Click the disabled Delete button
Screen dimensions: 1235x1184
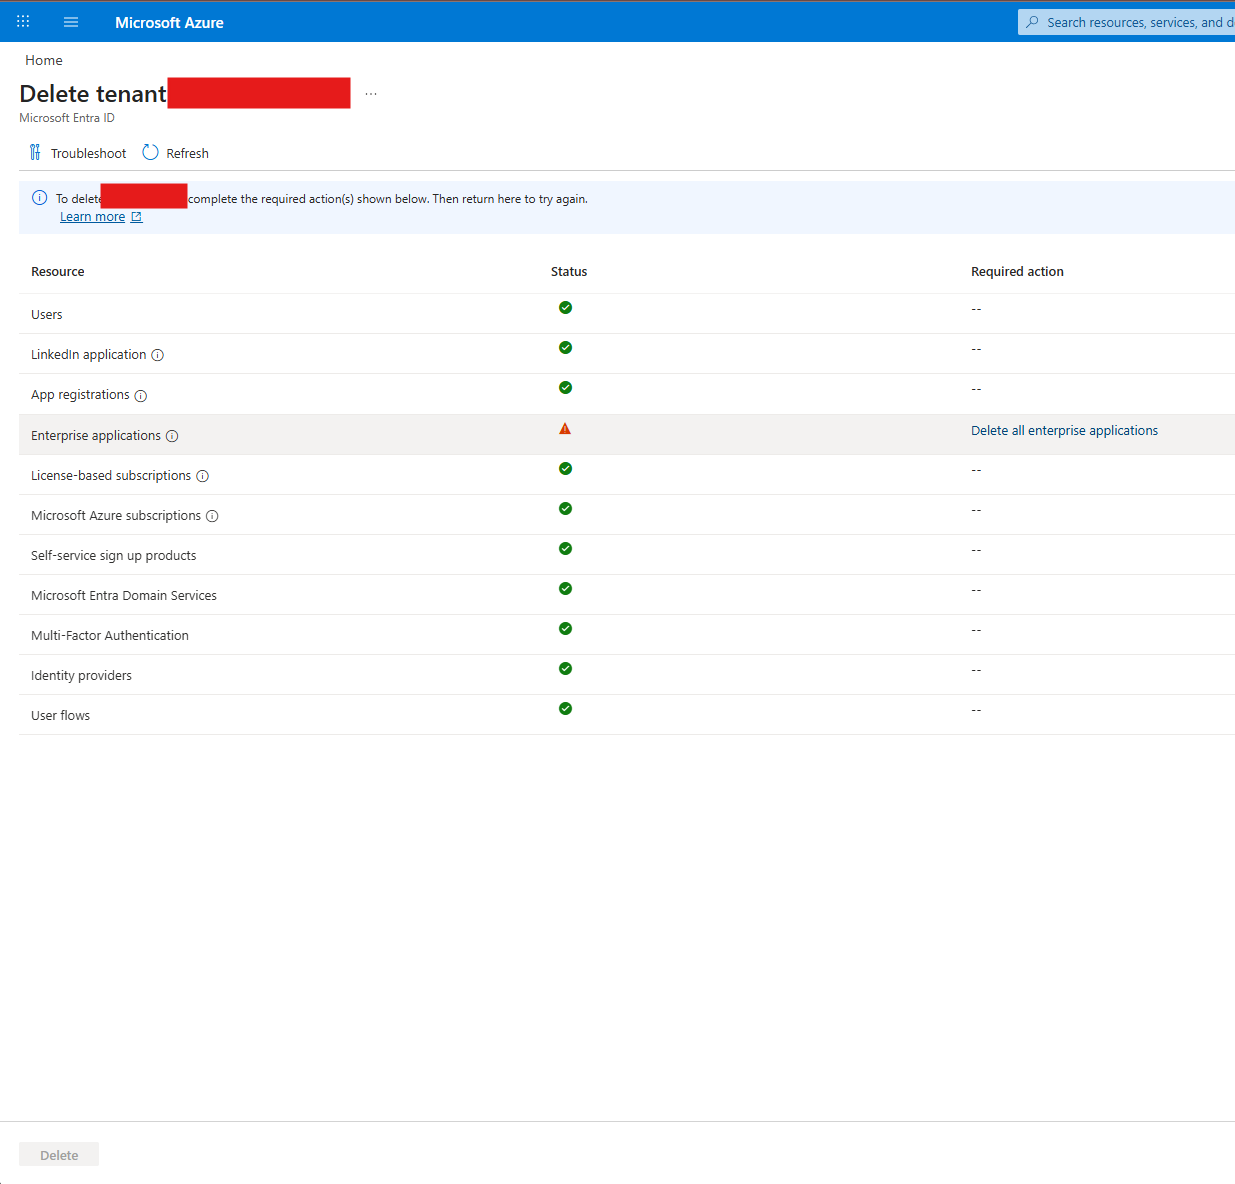pyautogui.click(x=59, y=1155)
